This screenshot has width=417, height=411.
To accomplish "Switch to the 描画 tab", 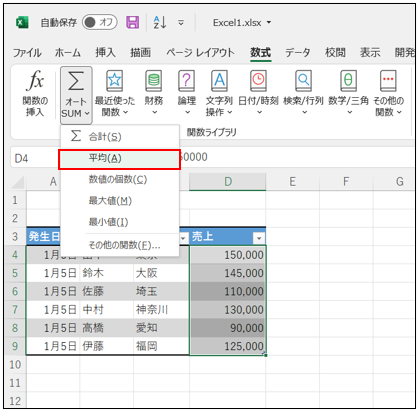I will pyautogui.click(x=140, y=52).
